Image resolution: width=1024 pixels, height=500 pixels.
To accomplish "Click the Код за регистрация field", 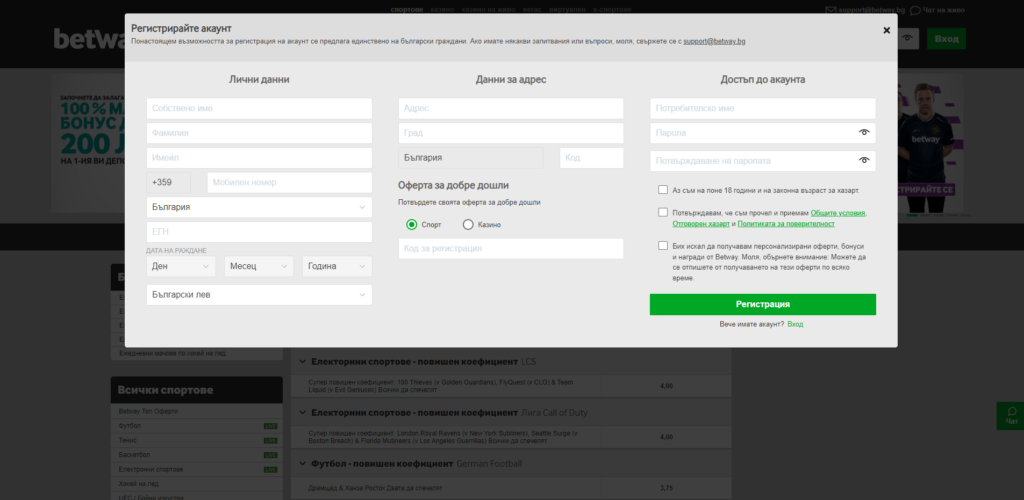I will click(x=511, y=249).
